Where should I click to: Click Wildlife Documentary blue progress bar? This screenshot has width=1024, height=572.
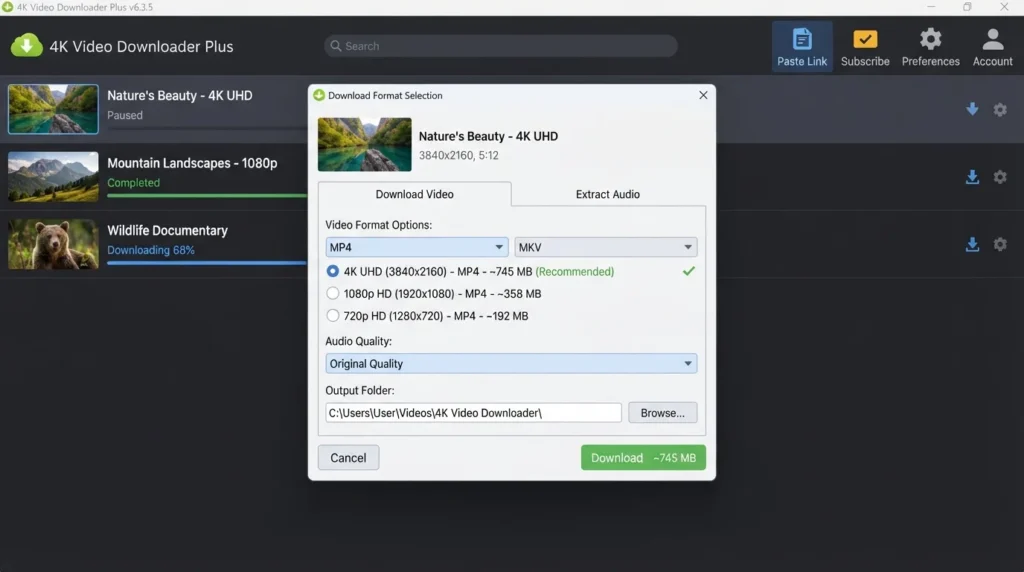pos(207,262)
